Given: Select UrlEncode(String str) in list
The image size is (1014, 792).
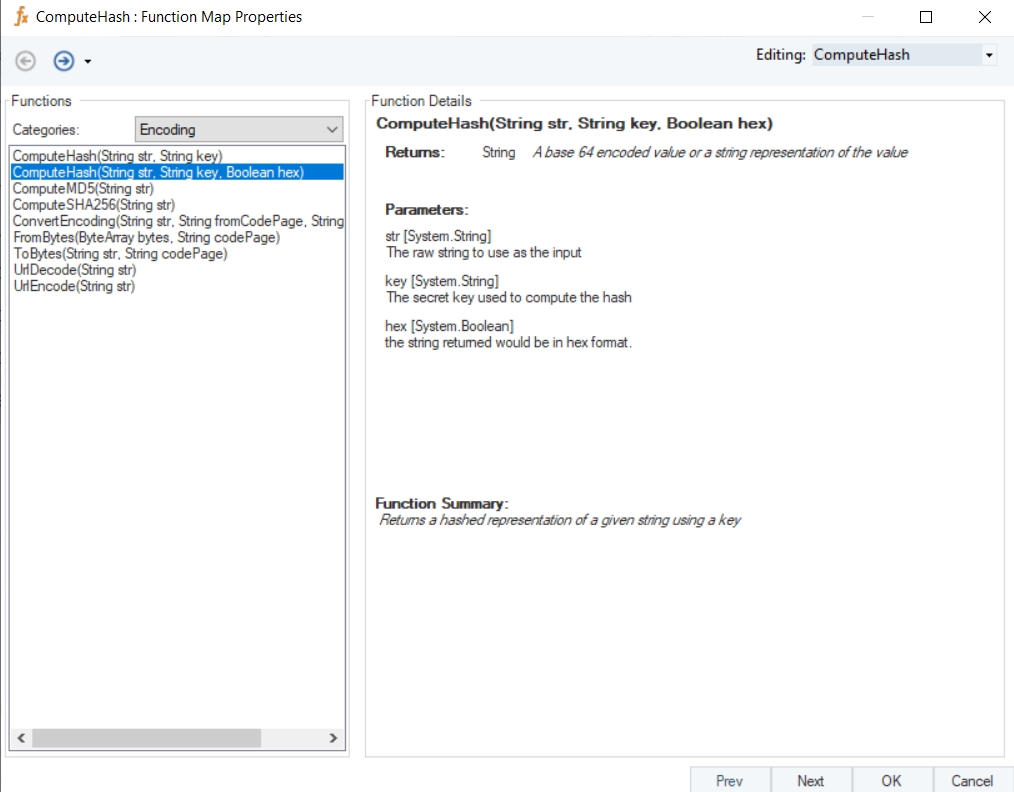Looking at the screenshot, I should [74, 286].
